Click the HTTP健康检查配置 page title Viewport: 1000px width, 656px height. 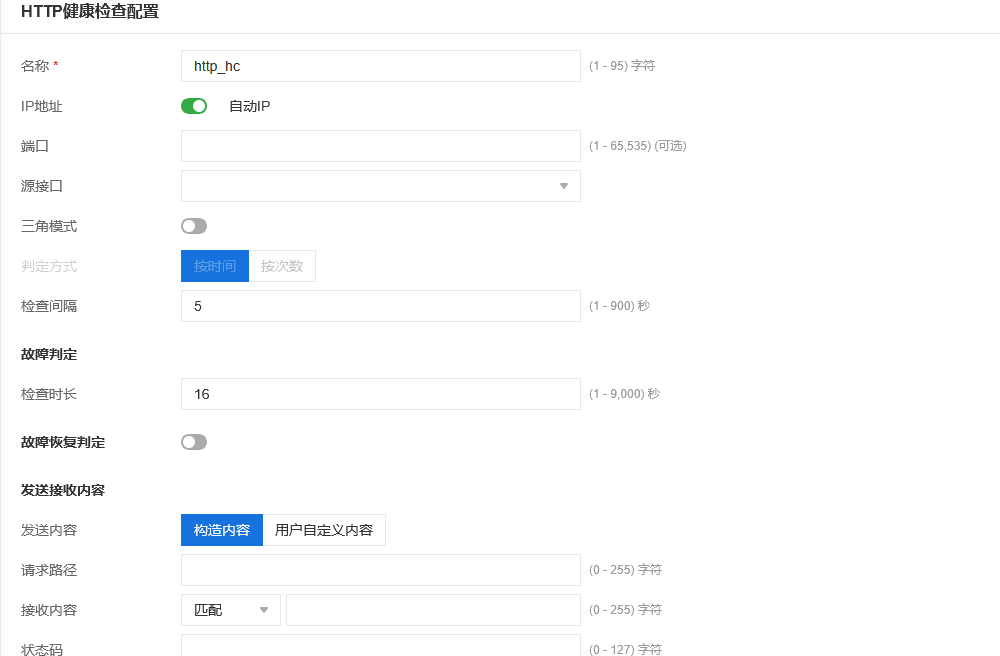[89, 13]
